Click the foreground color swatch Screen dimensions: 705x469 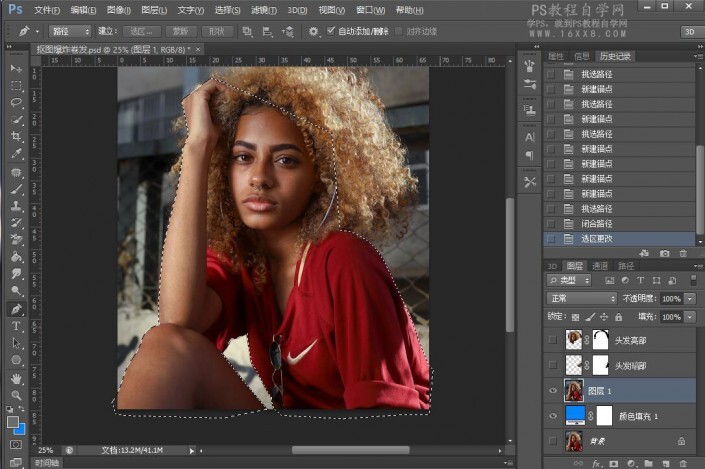[13, 419]
